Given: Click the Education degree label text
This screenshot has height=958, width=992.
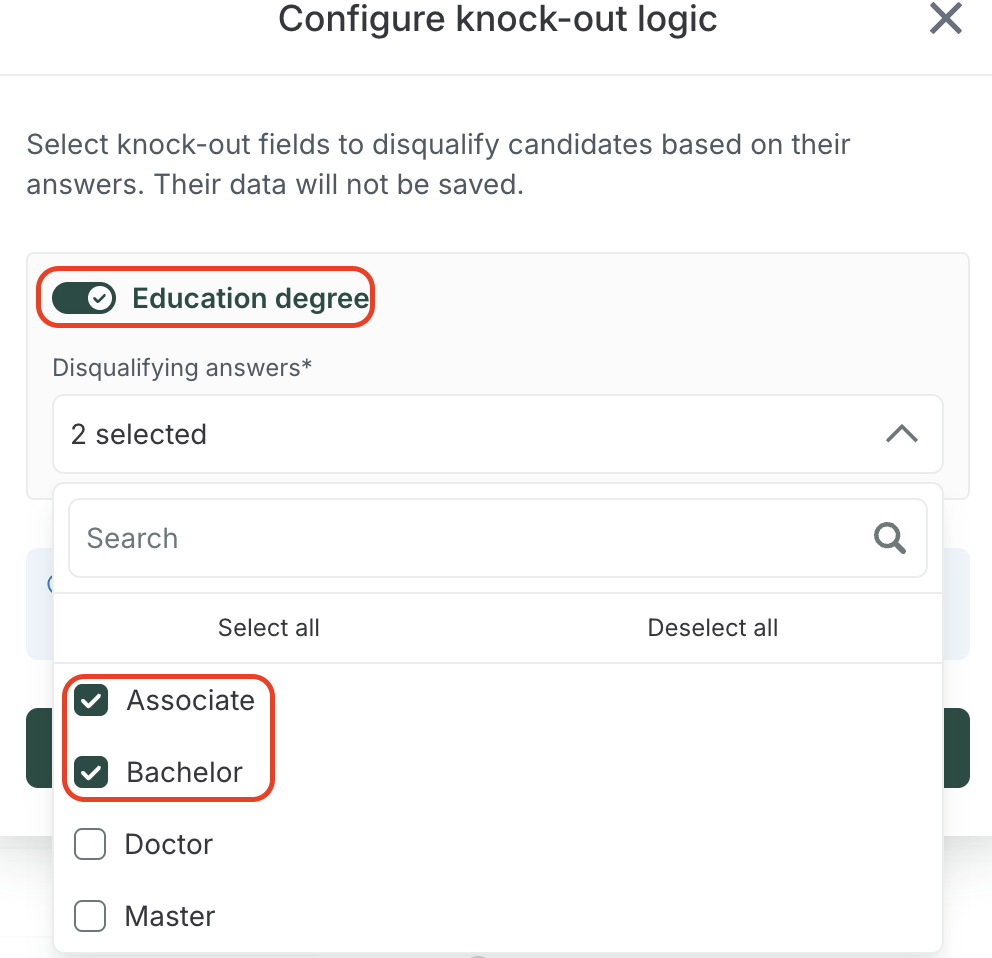Looking at the screenshot, I should pyautogui.click(x=250, y=298).
